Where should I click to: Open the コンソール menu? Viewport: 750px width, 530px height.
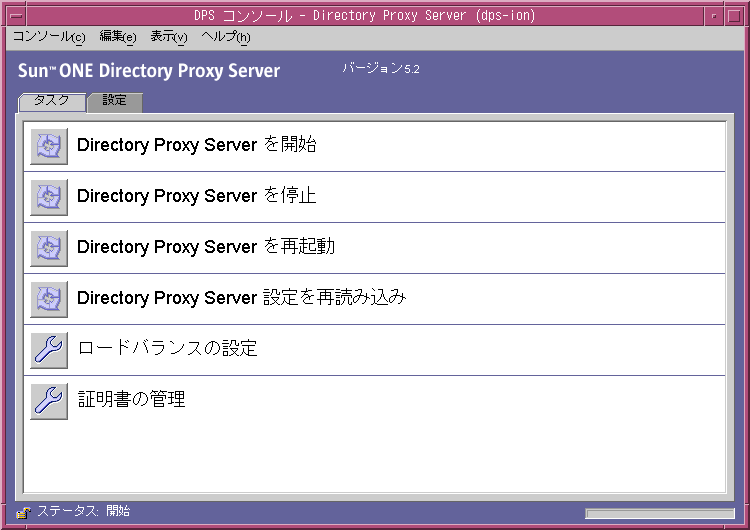(x=49, y=37)
